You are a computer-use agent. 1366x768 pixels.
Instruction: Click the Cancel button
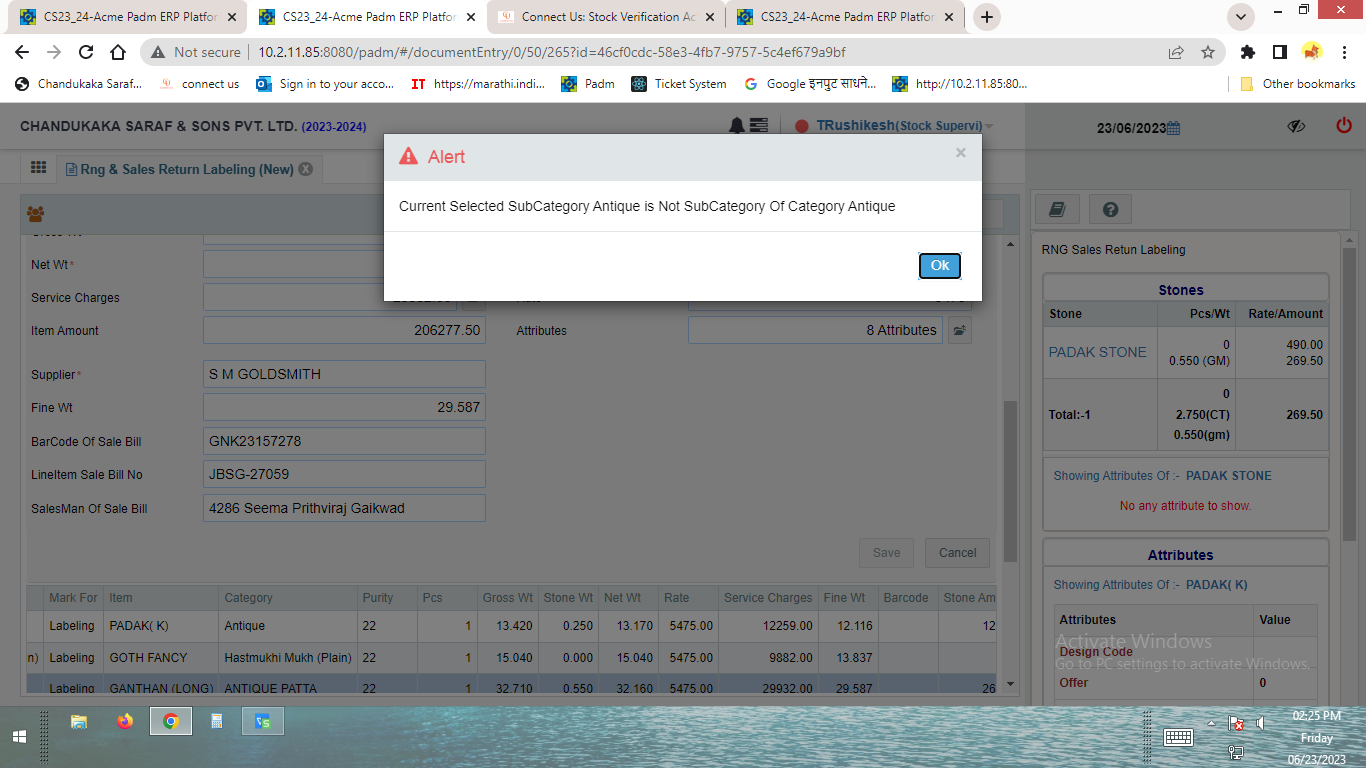(958, 553)
